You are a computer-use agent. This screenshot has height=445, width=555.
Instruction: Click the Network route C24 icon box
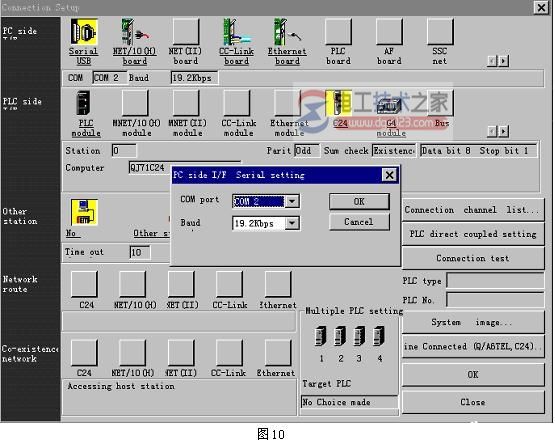84,284
